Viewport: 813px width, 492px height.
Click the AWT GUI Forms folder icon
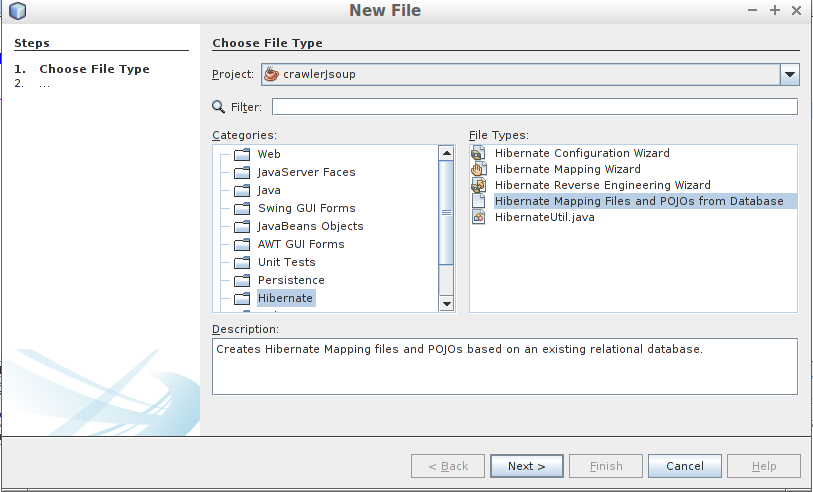[x=242, y=245]
